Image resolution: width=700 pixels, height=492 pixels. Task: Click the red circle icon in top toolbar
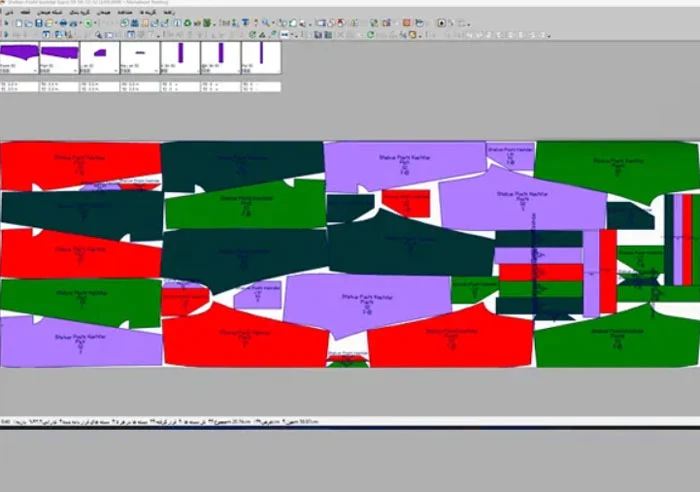pyautogui.click(x=342, y=23)
